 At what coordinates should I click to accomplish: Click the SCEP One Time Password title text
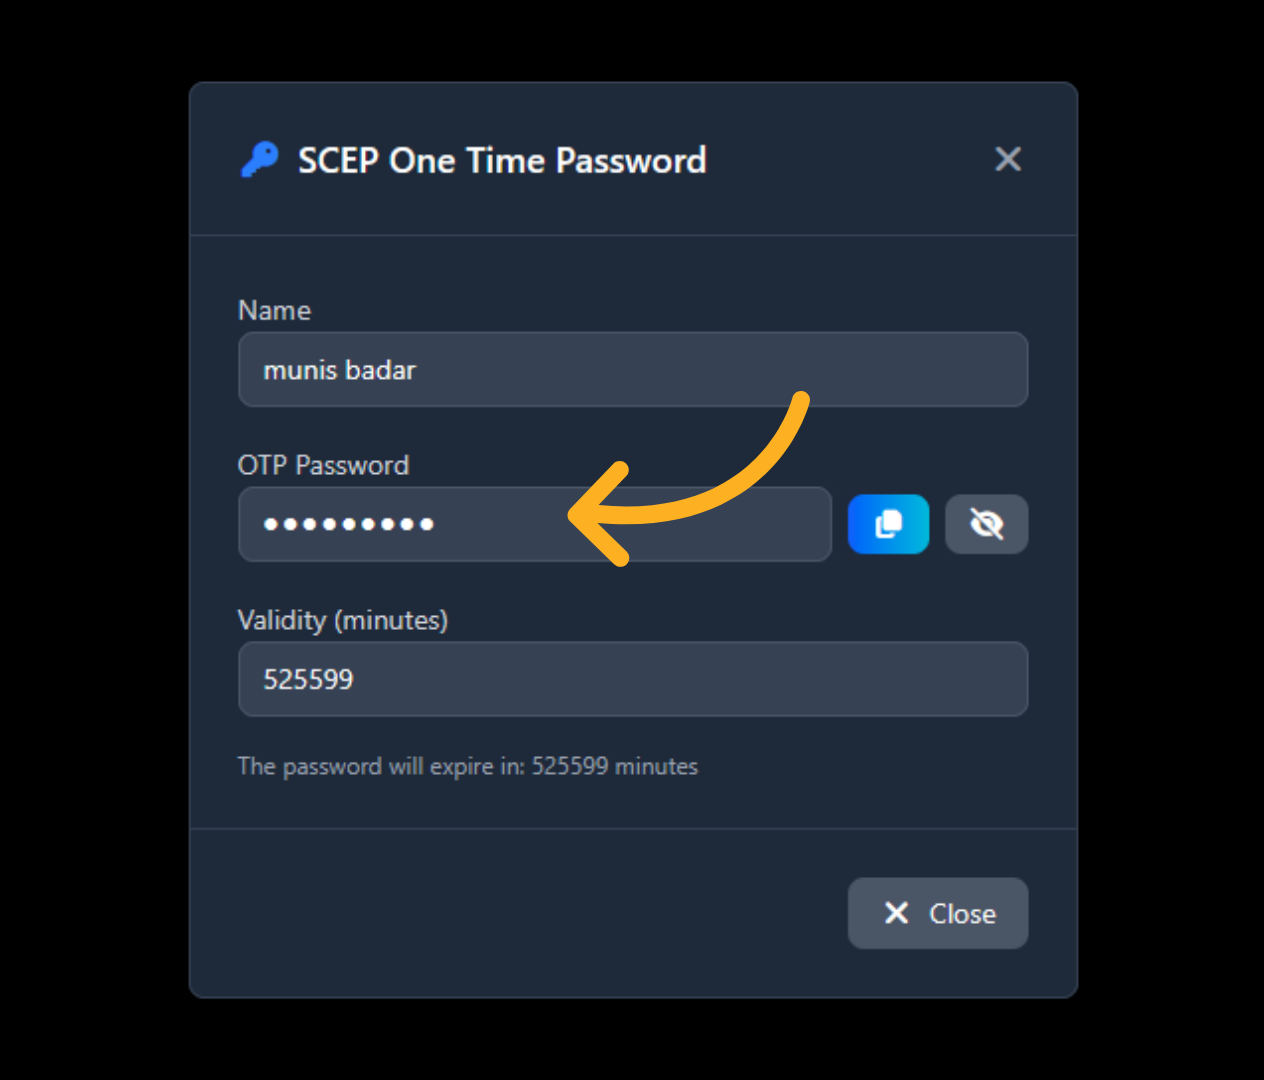[x=501, y=160]
